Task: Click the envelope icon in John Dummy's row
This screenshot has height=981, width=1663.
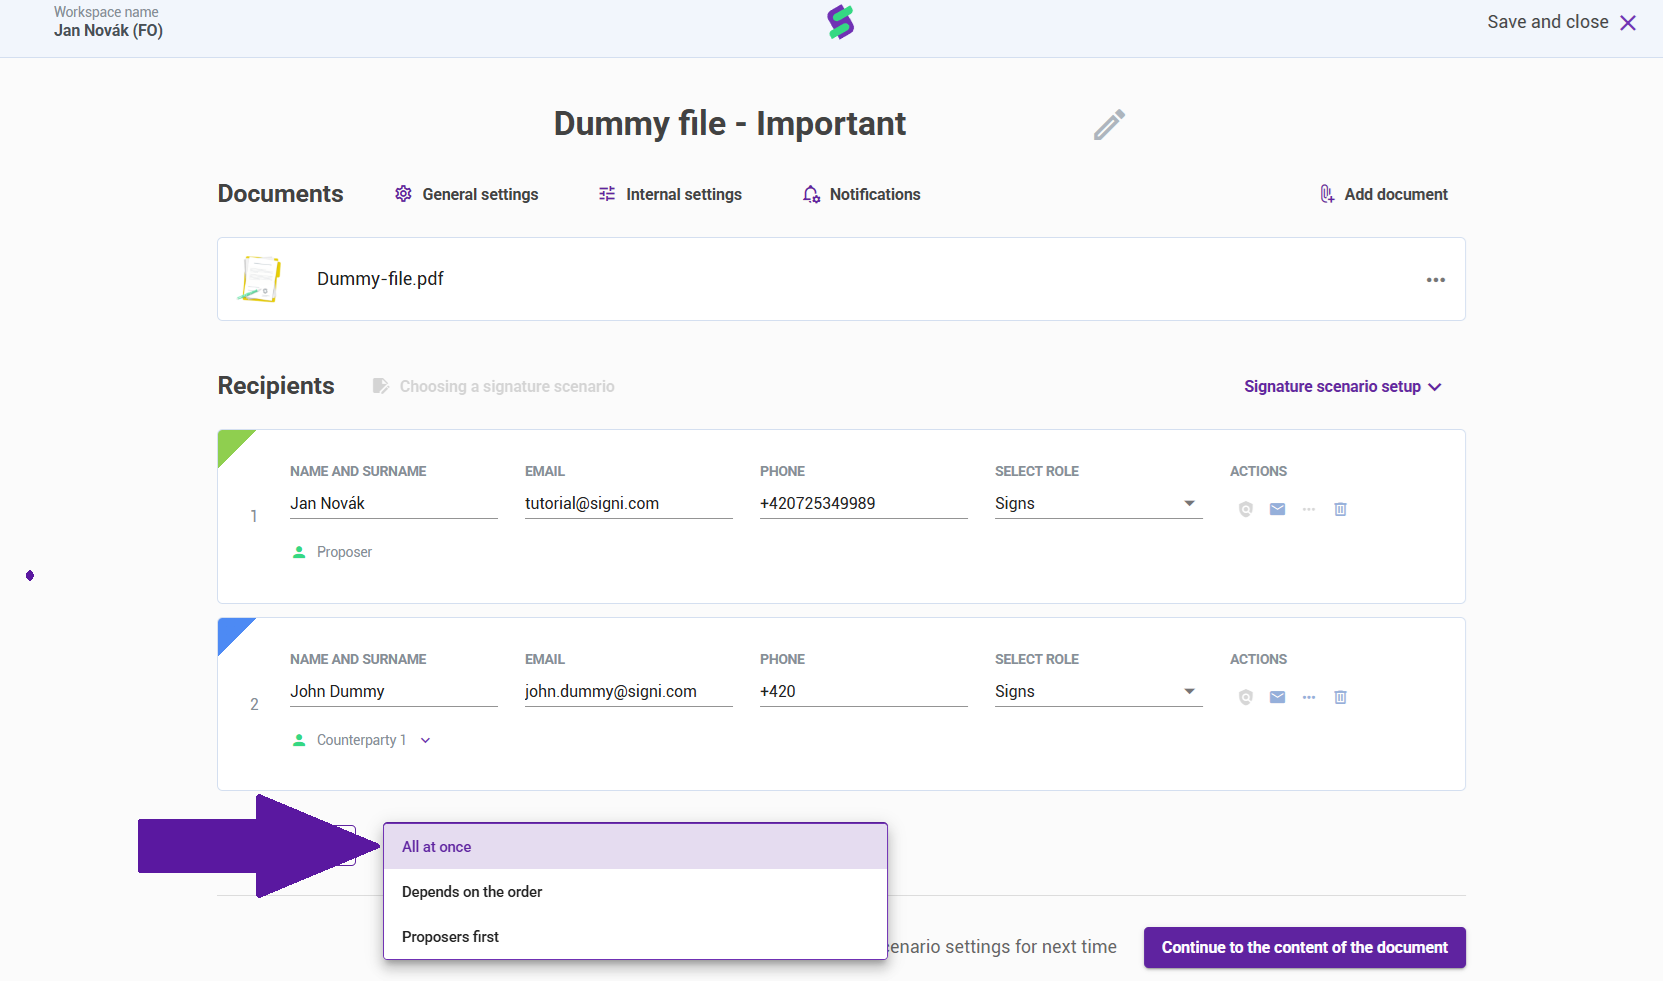Action: 1277,697
